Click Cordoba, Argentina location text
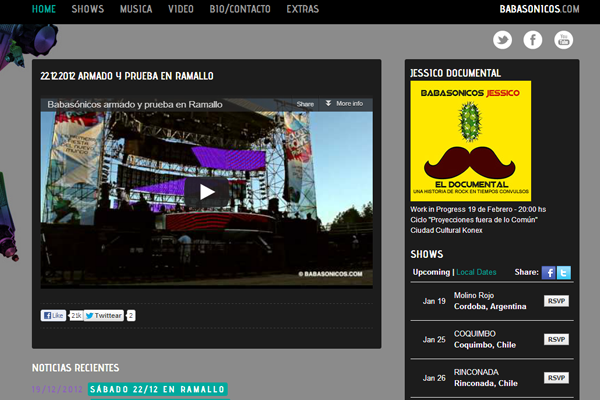600x400 pixels. coord(490,306)
